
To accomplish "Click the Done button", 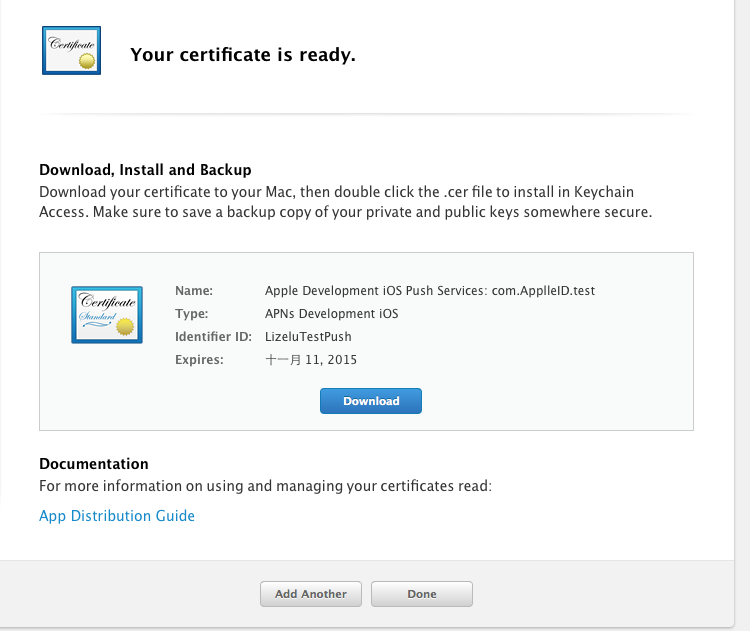I will click(422, 594).
